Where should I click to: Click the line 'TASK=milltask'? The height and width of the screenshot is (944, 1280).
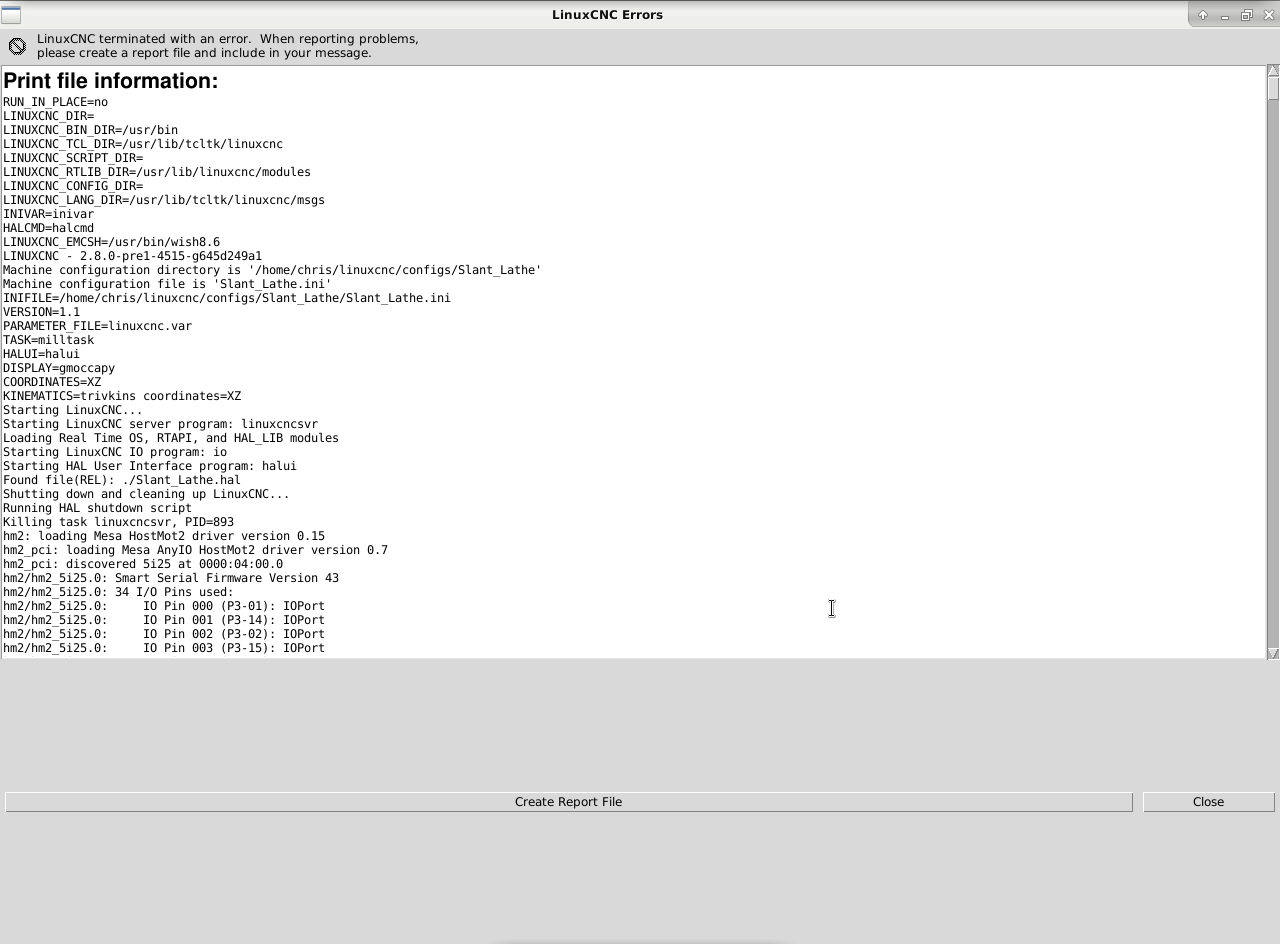pyautogui.click(x=48, y=340)
